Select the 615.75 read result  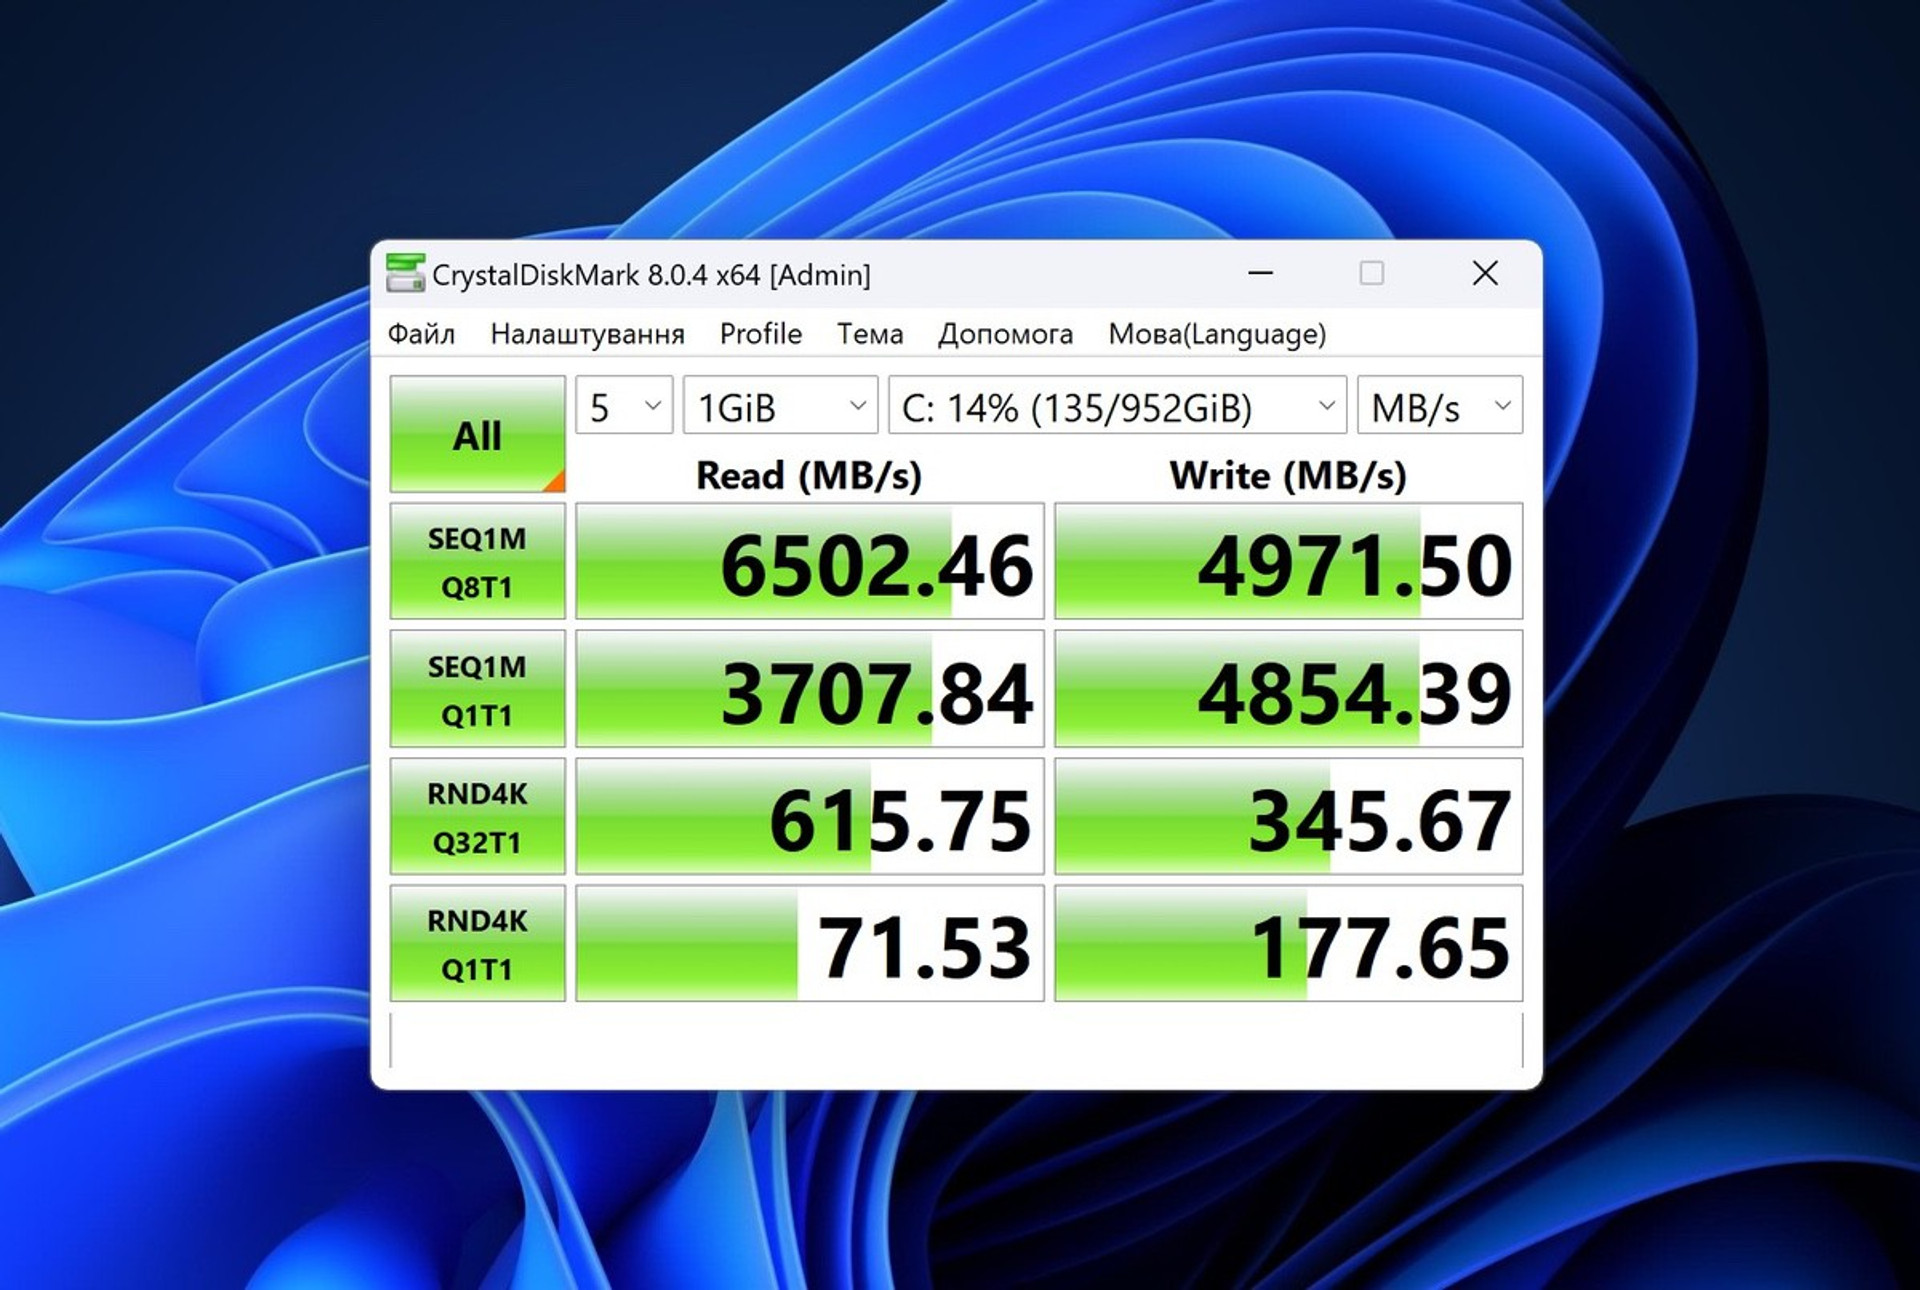pyautogui.click(x=809, y=816)
